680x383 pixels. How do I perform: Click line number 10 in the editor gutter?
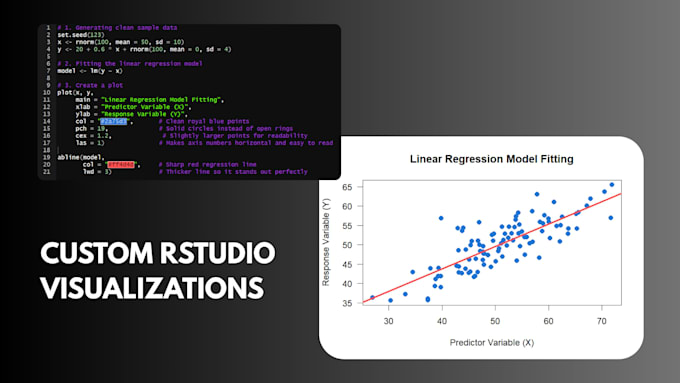[x=46, y=92]
